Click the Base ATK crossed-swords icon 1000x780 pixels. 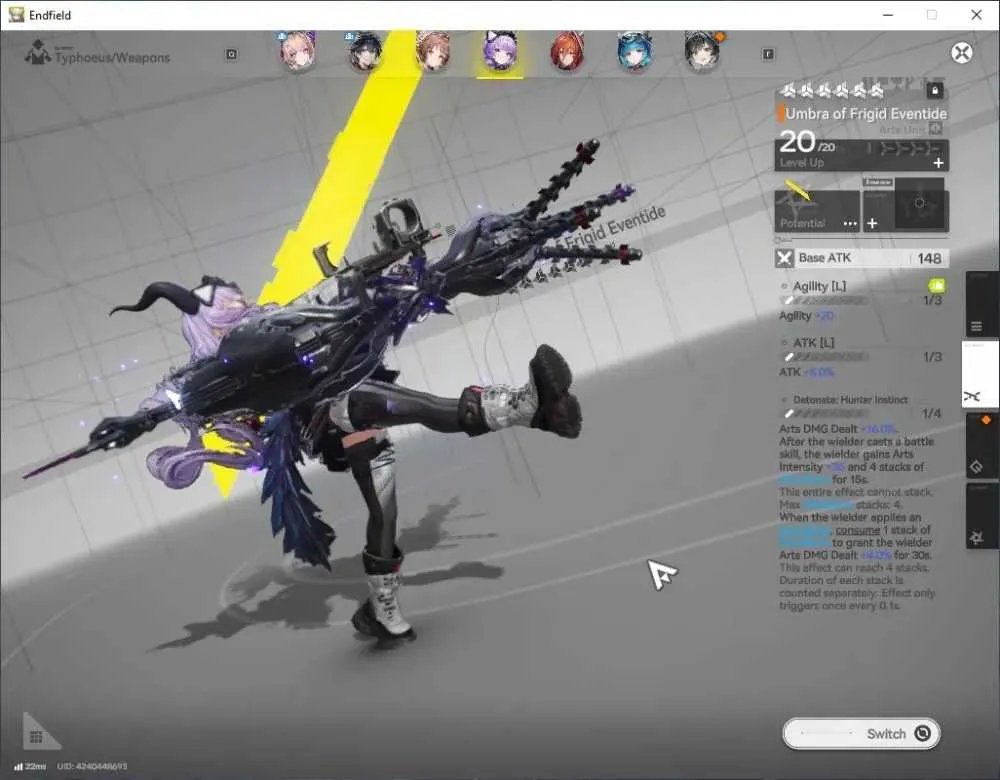pos(784,258)
